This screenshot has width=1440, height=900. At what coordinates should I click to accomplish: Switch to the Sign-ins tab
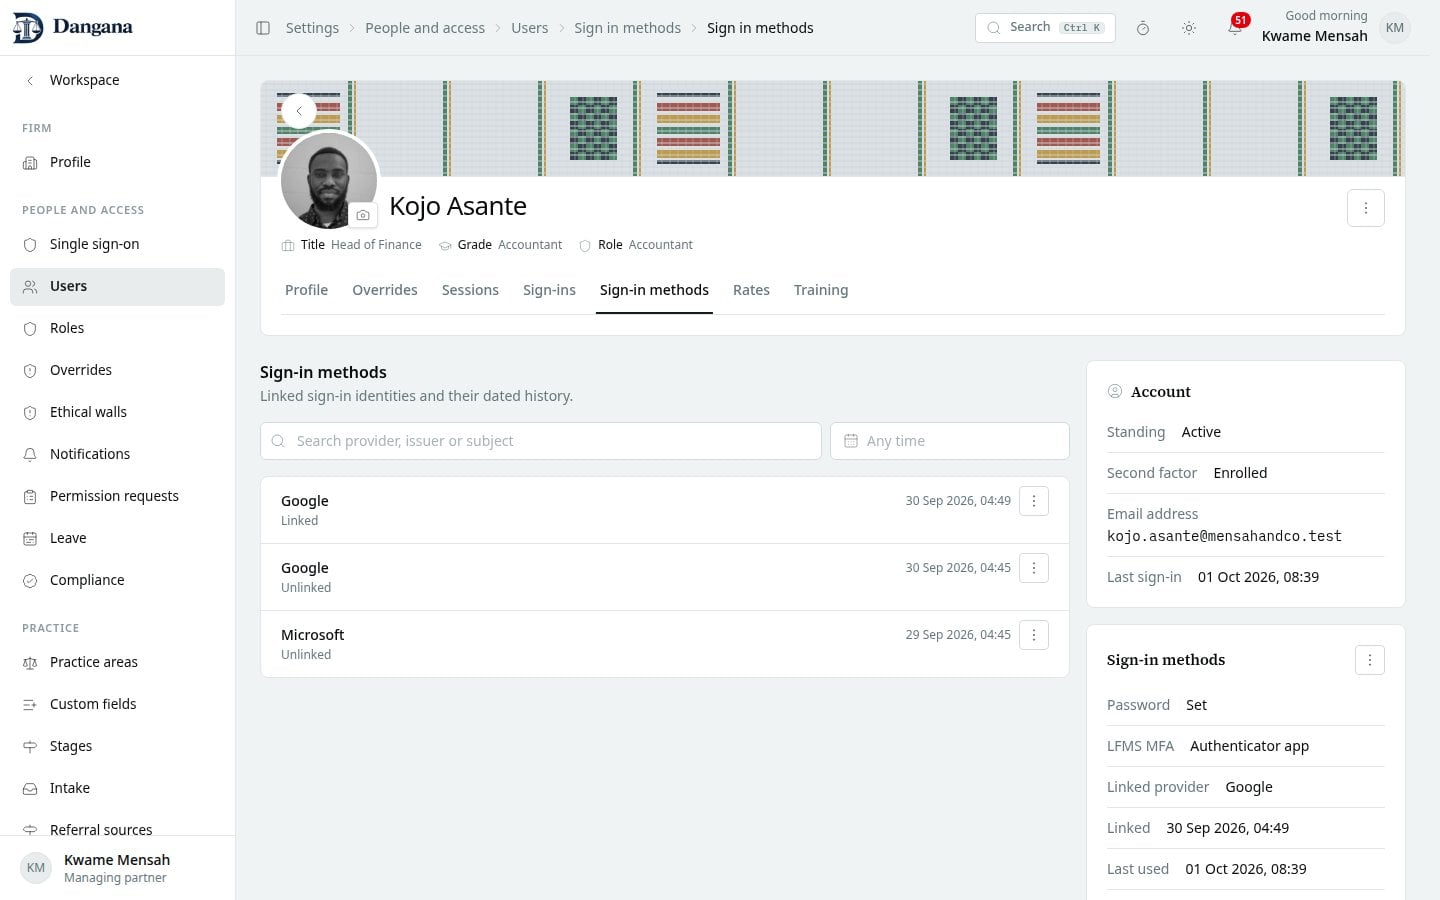(549, 290)
